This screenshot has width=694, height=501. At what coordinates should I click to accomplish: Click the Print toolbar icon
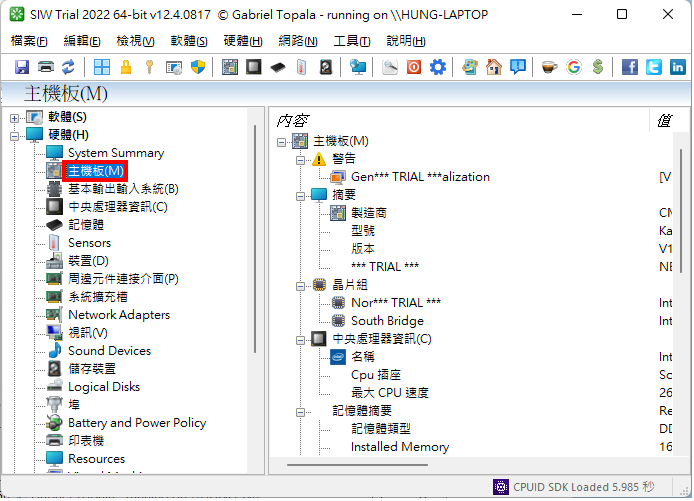tap(46, 67)
